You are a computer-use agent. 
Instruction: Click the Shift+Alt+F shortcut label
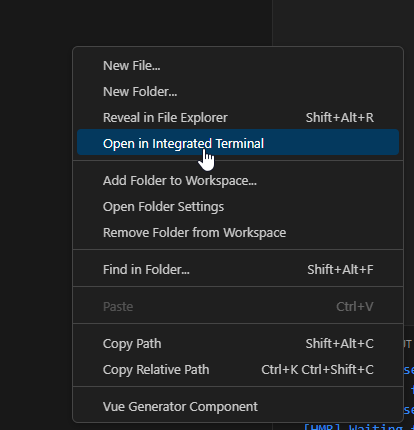tap(340, 270)
